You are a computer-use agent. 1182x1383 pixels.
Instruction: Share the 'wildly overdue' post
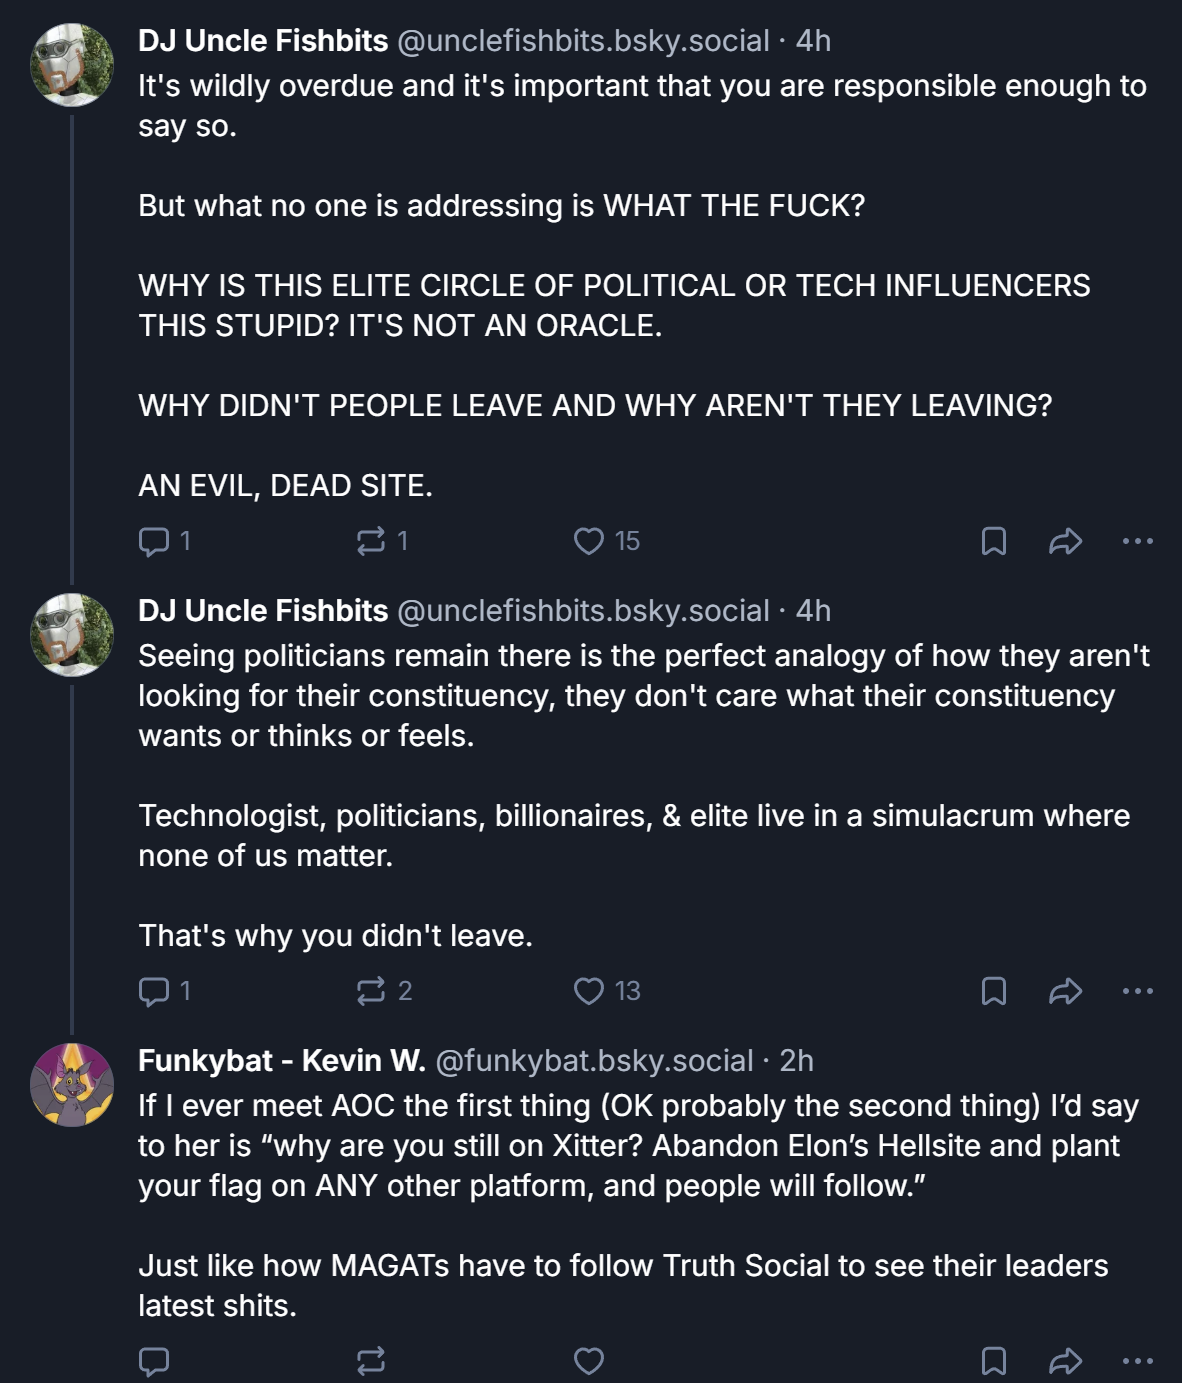[1065, 541]
